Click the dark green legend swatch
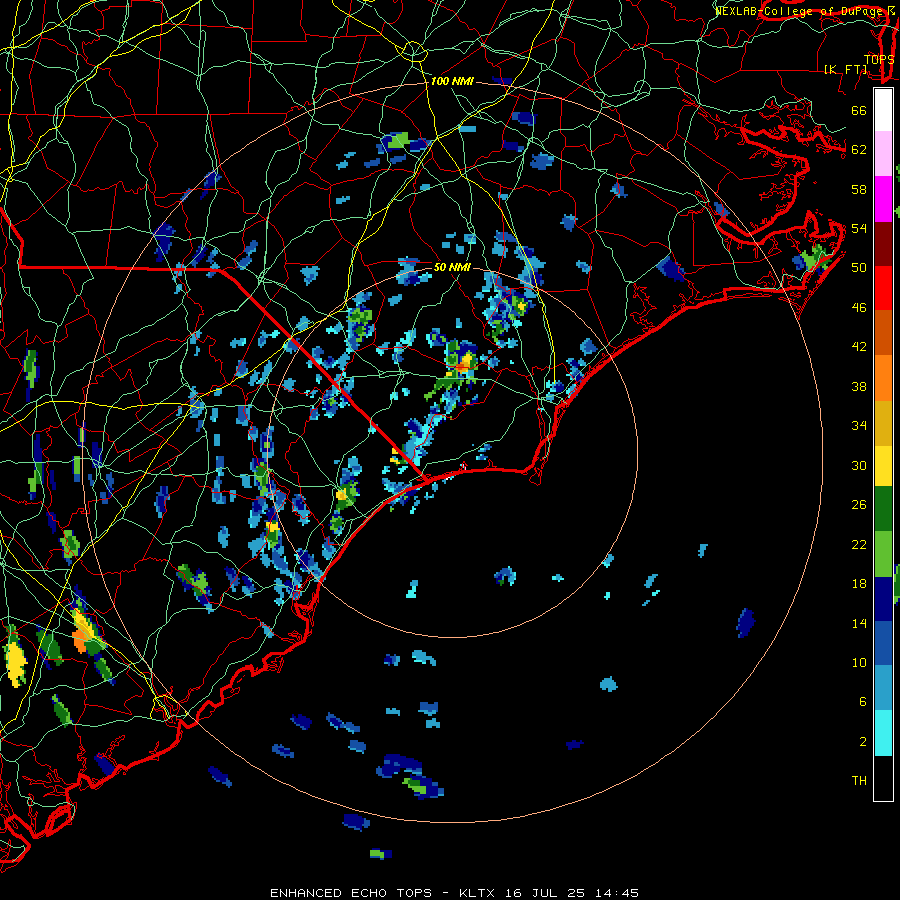Viewport: 900px width, 900px height. pyautogui.click(x=883, y=509)
